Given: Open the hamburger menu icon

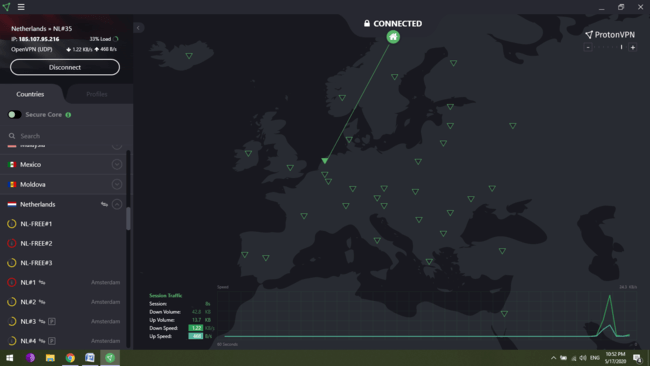Looking at the screenshot, I should (21, 7).
